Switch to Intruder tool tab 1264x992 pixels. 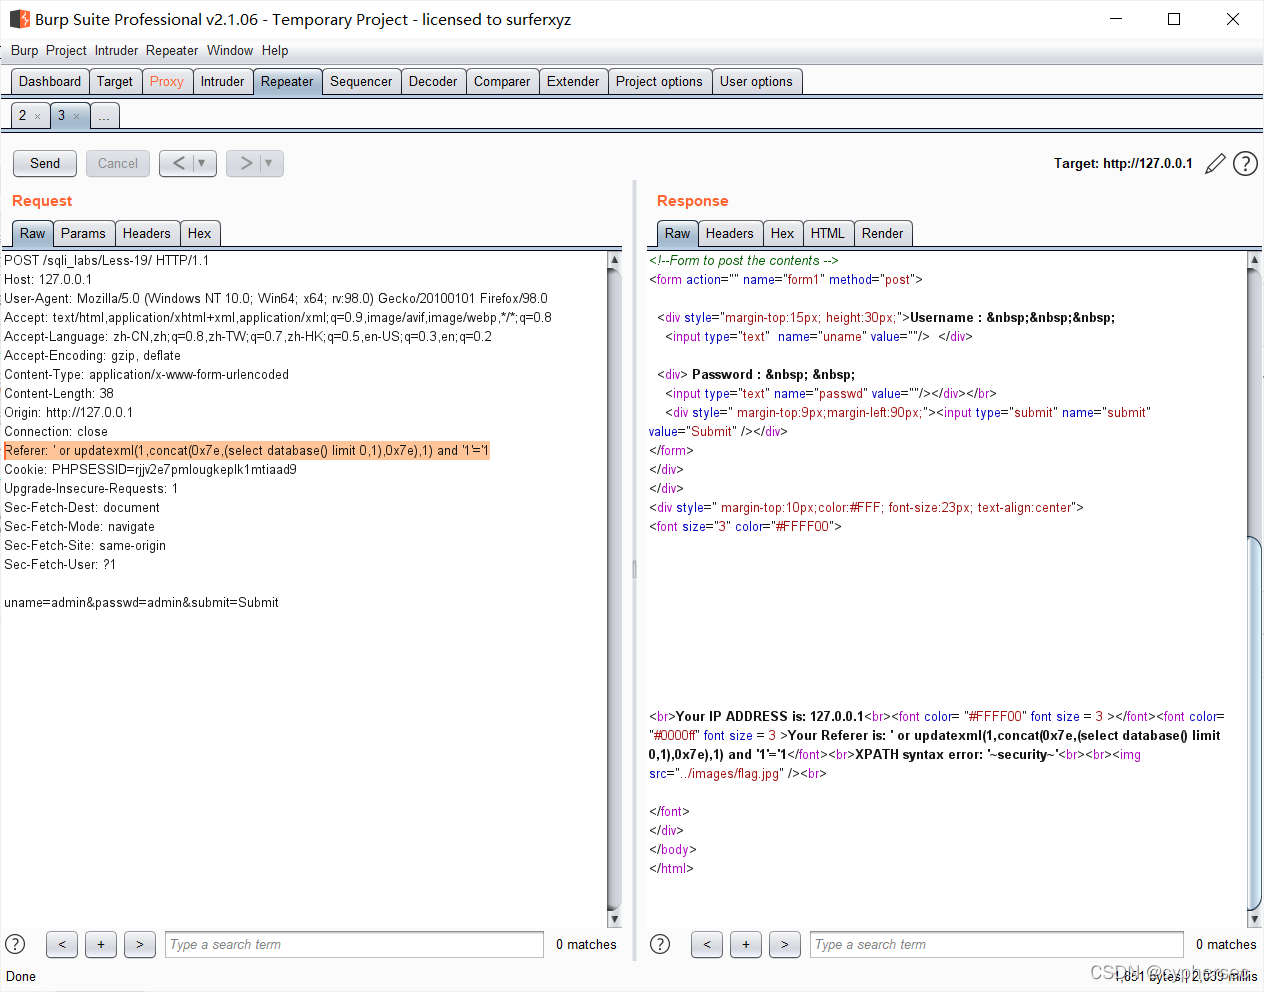(x=222, y=82)
